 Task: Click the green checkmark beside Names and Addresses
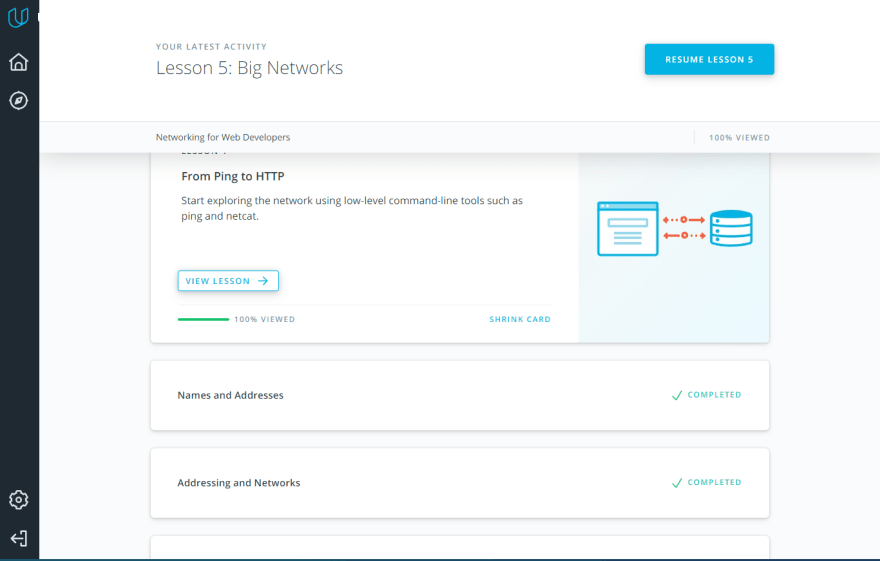click(x=677, y=396)
